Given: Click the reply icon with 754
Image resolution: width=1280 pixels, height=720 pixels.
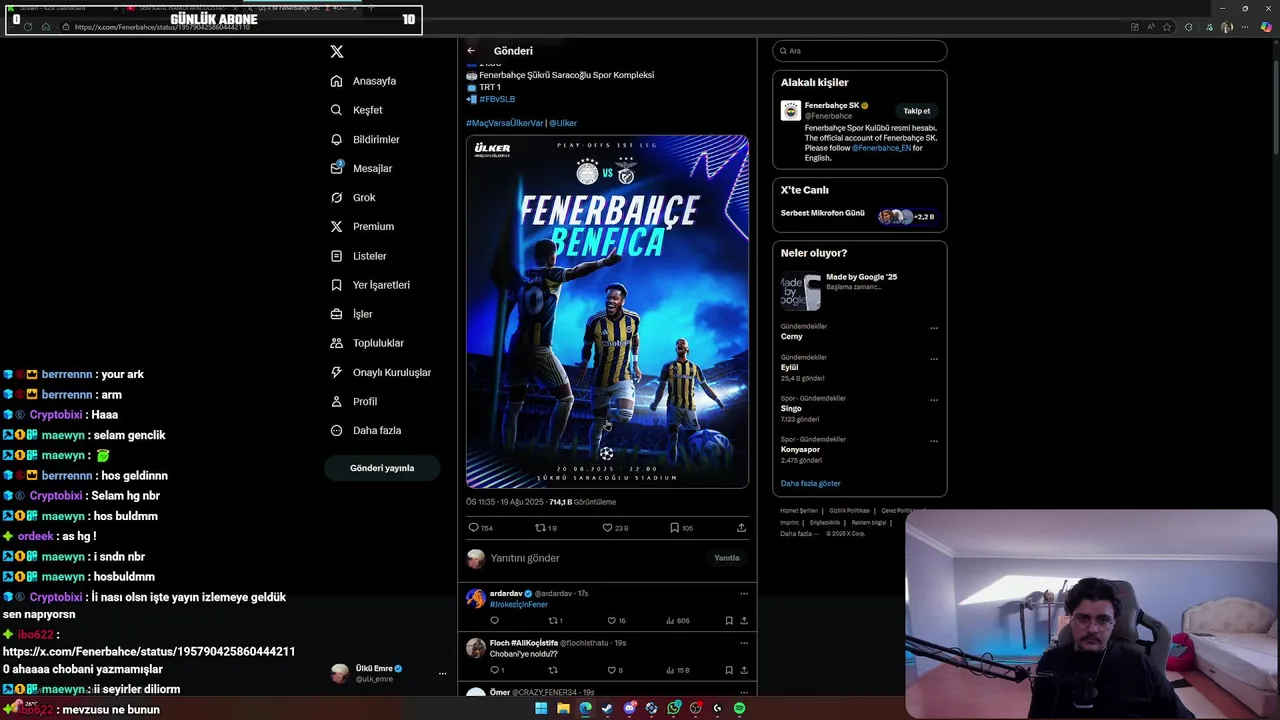Looking at the screenshot, I should pos(480,528).
